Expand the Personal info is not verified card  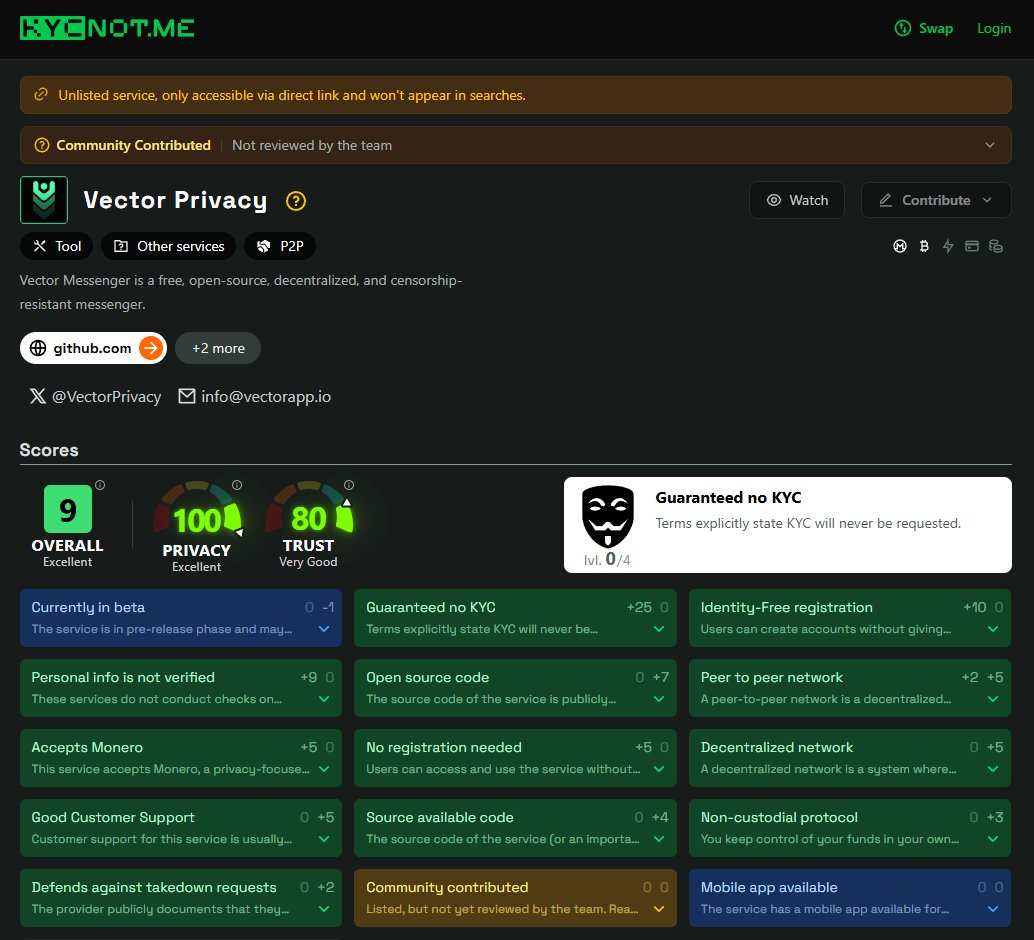[181, 687]
